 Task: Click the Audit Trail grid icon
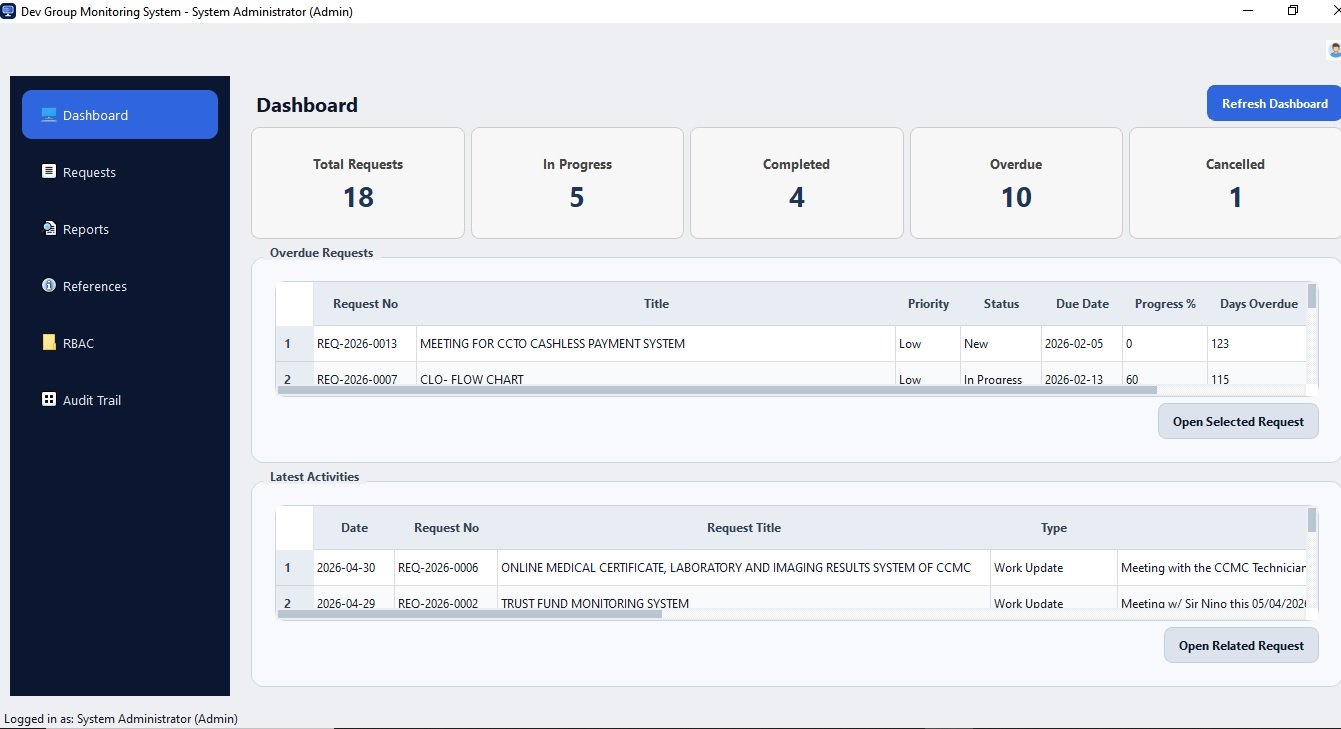pyautogui.click(x=48, y=400)
